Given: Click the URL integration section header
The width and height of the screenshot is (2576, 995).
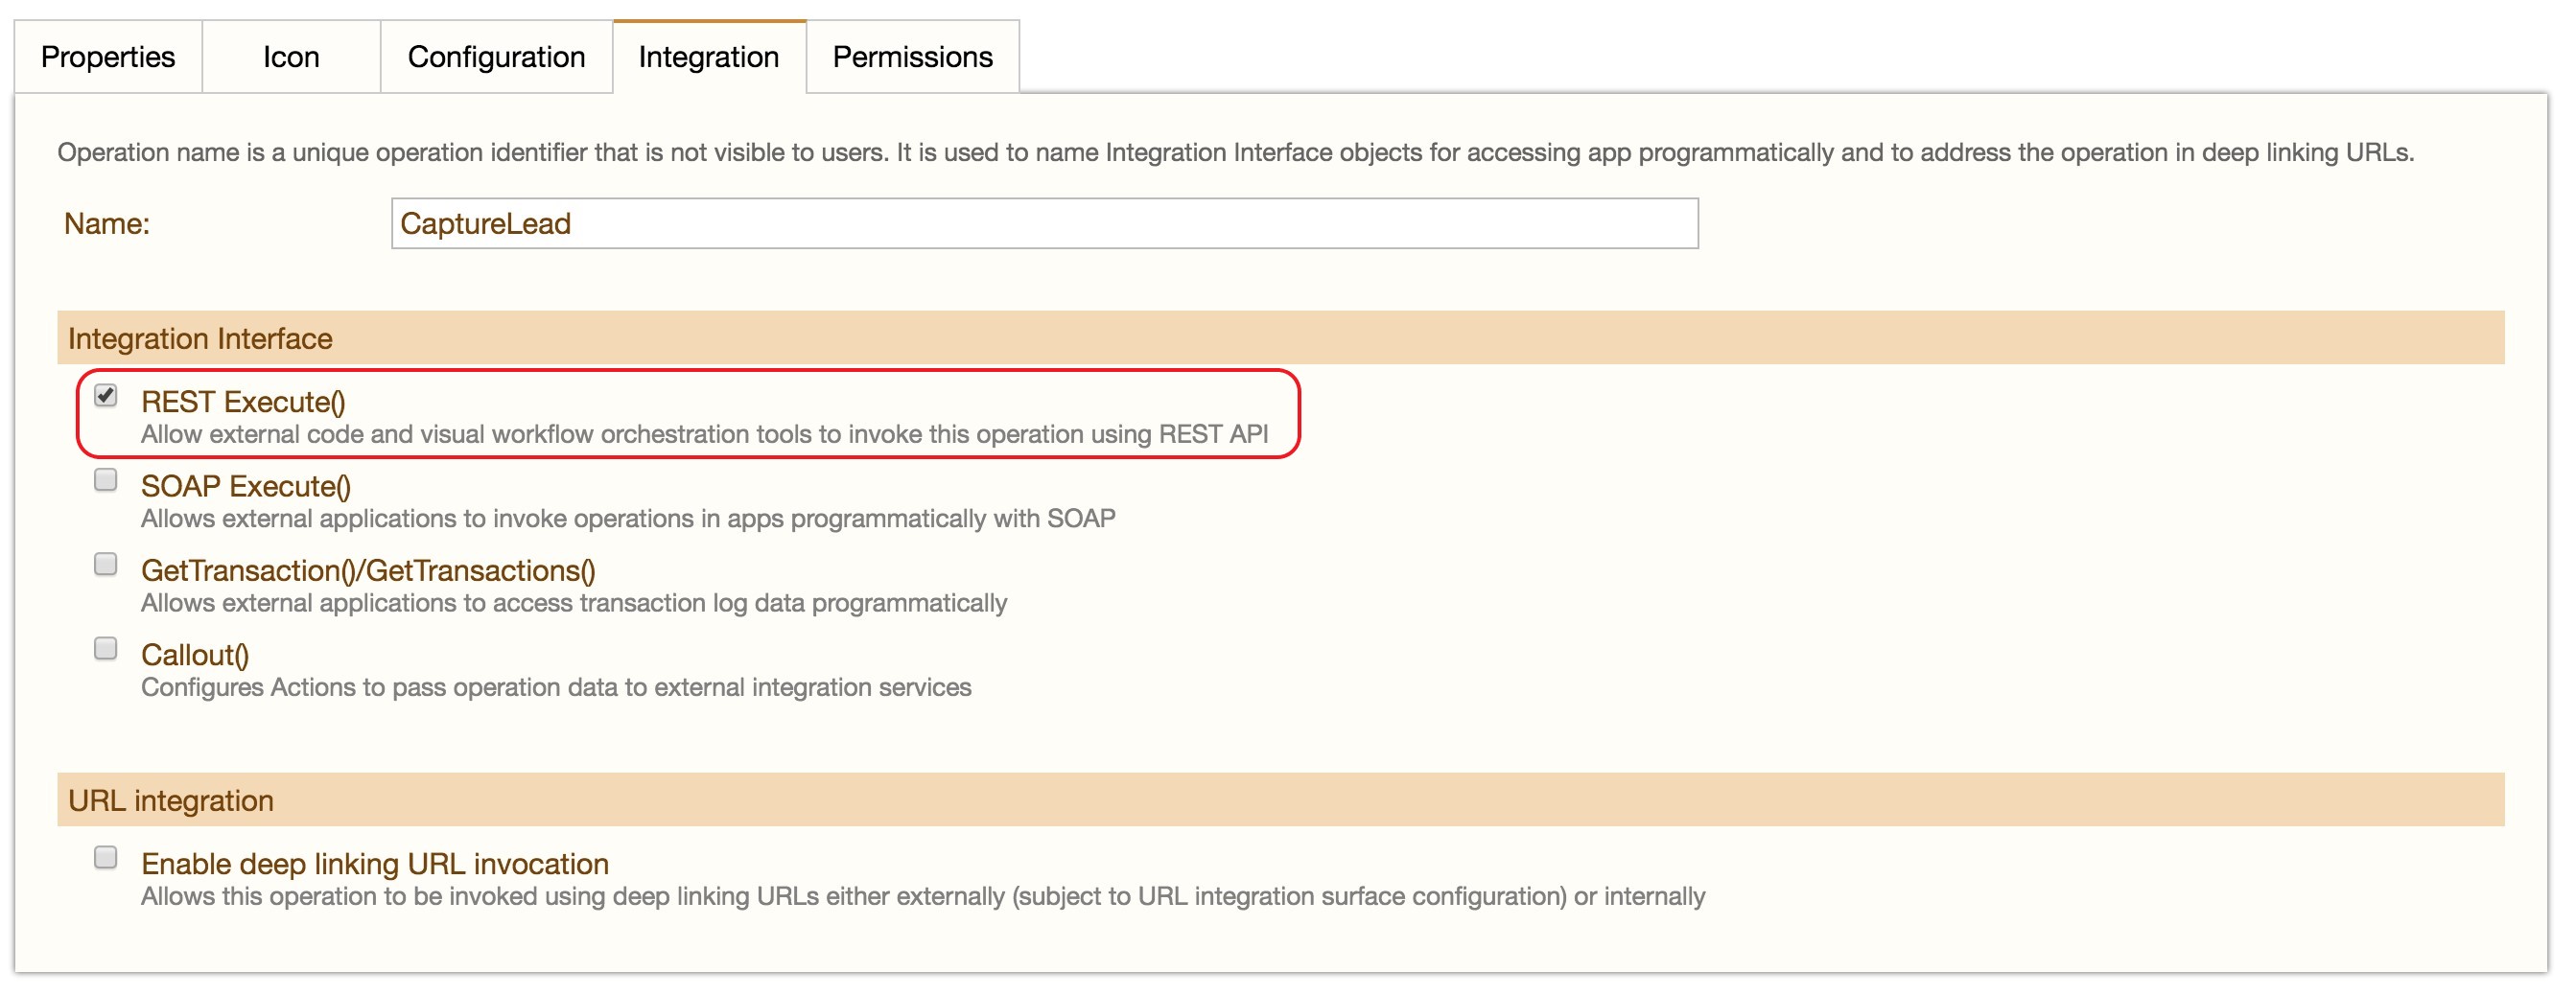Looking at the screenshot, I should click(x=171, y=801).
